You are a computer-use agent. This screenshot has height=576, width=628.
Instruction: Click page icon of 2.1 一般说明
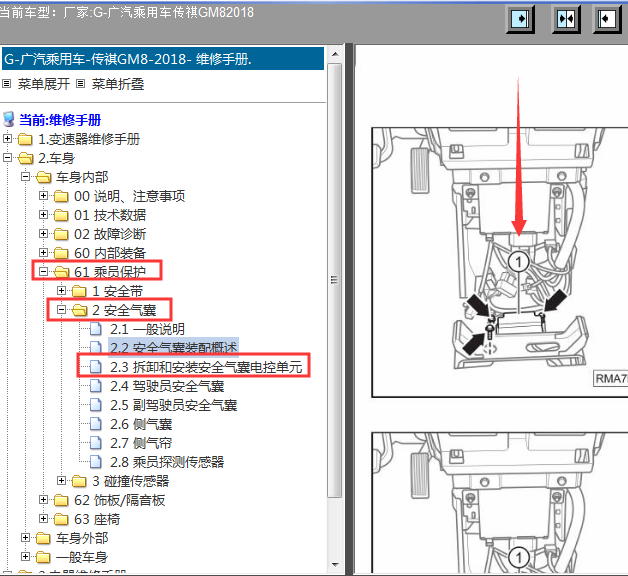tap(96, 329)
